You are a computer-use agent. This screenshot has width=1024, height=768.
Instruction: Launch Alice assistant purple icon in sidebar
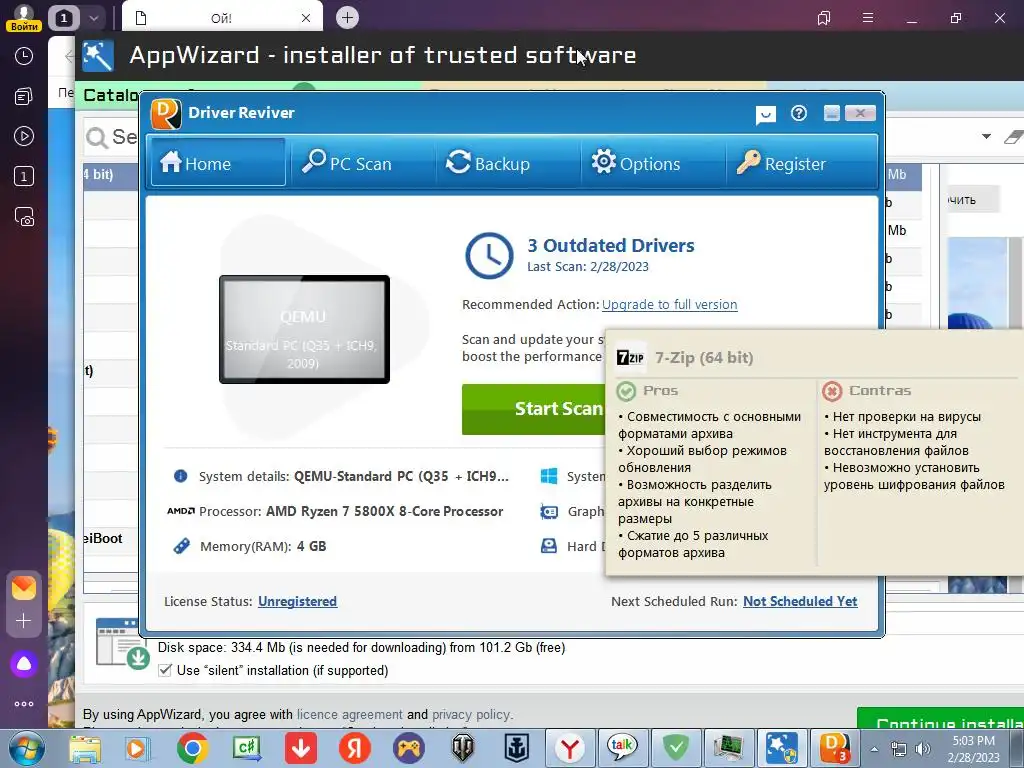pos(24,664)
